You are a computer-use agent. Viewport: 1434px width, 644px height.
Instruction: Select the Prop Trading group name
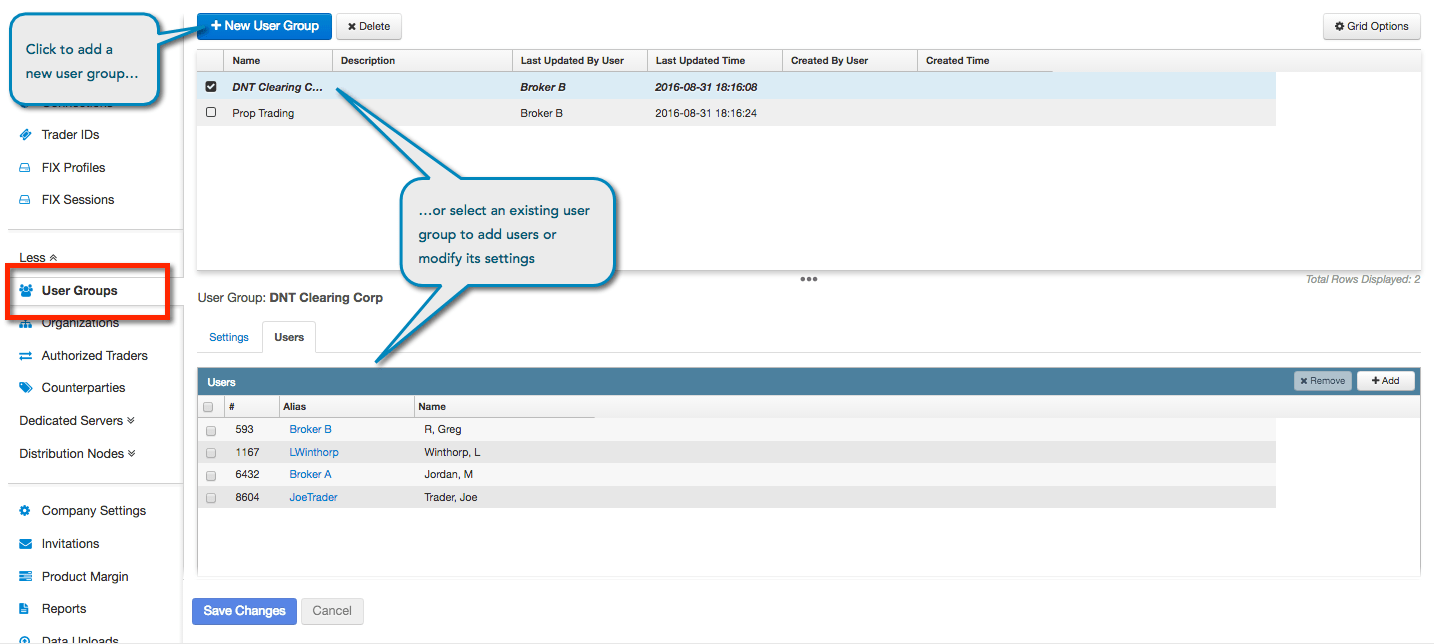pyautogui.click(x=263, y=113)
